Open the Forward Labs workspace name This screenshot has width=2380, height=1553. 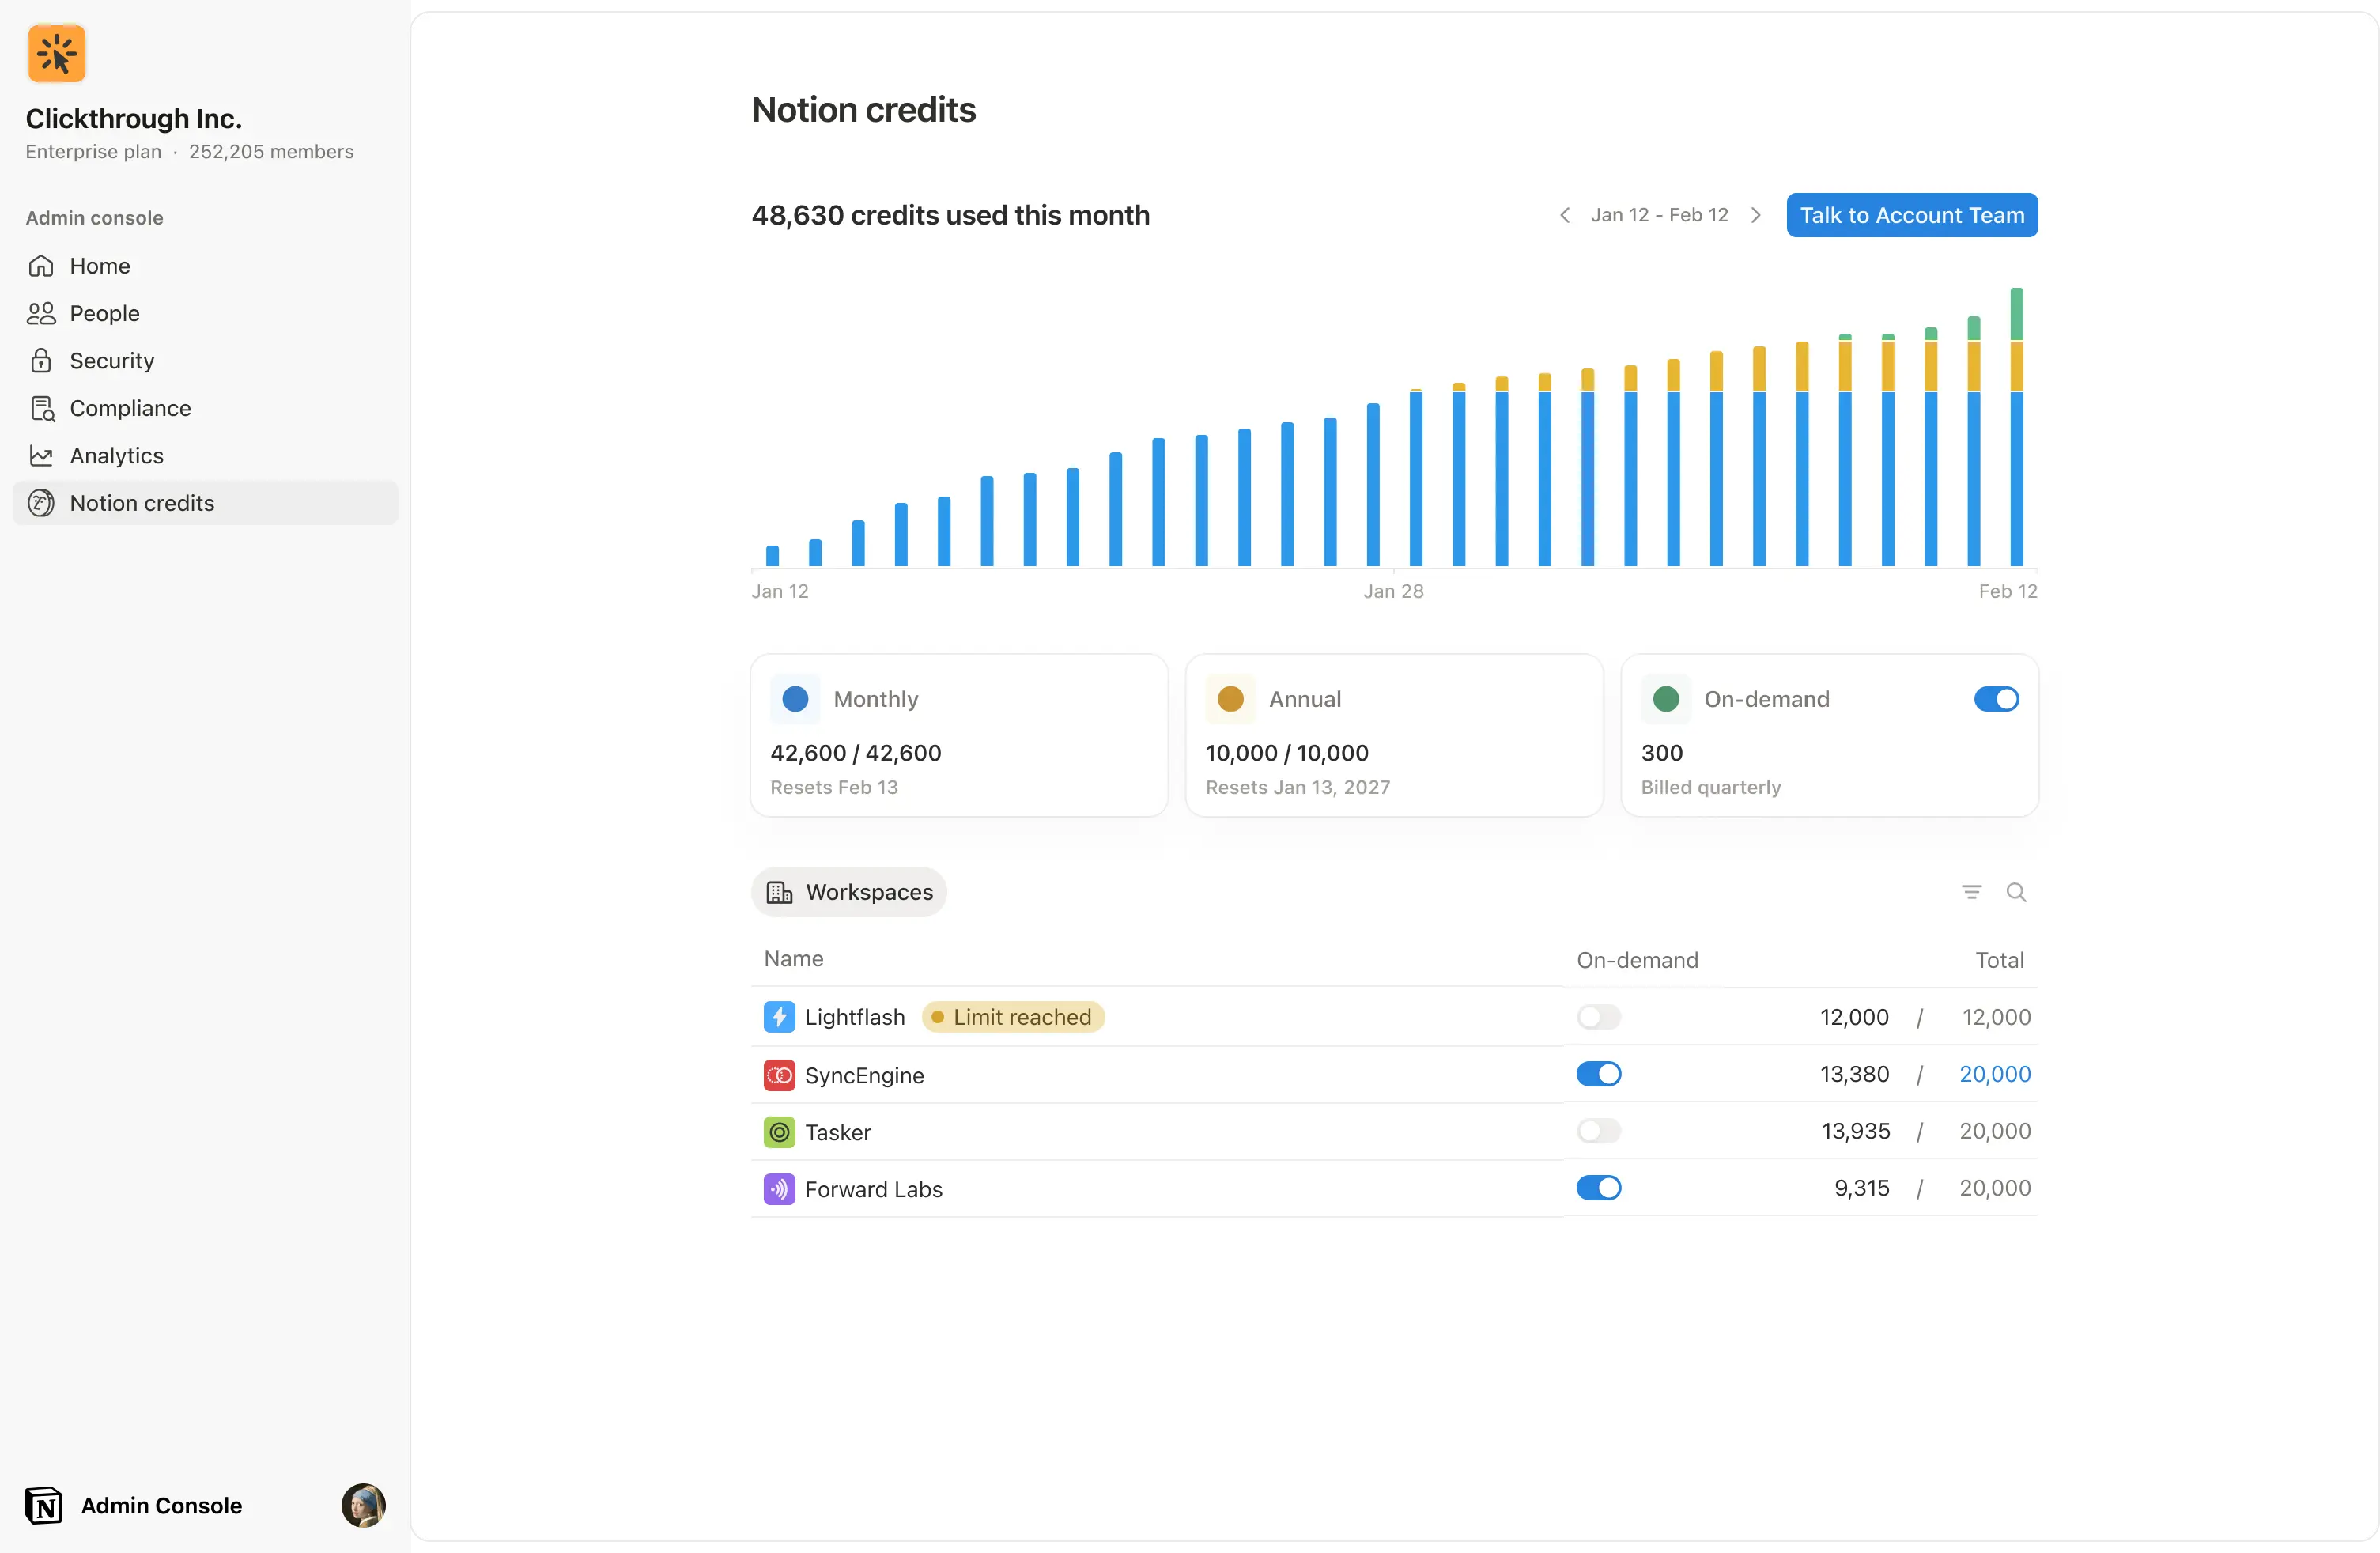pos(874,1189)
